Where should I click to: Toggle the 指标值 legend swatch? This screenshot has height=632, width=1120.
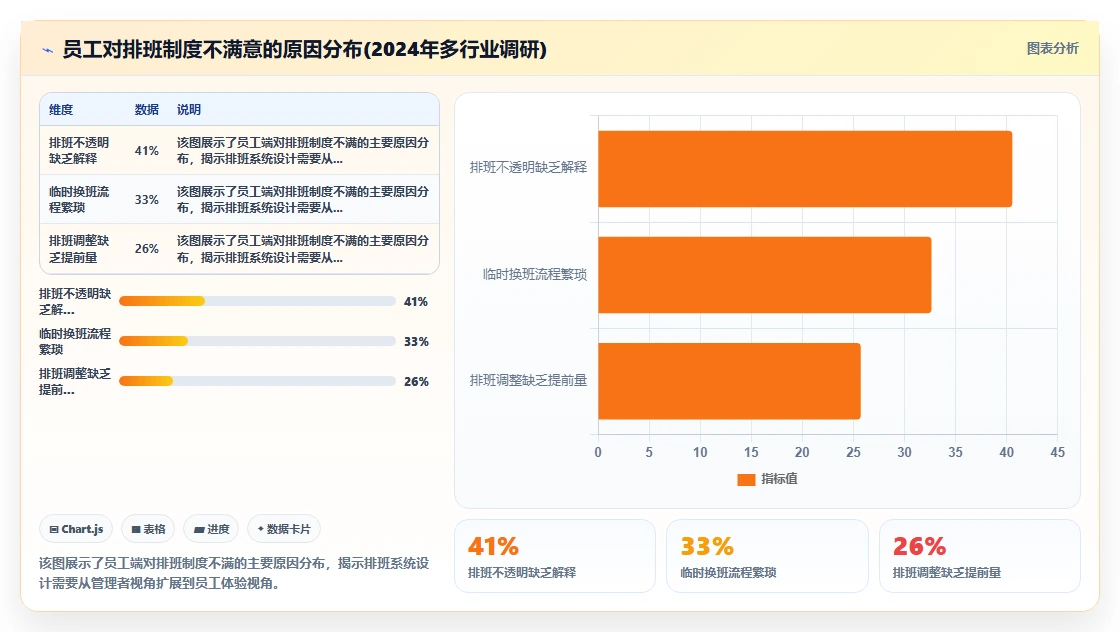(x=746, y=479)
